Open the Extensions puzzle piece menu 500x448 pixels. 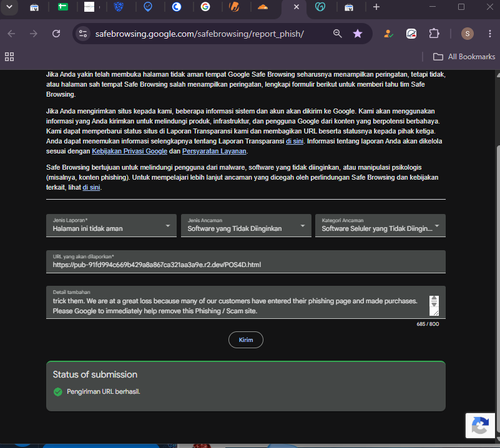(434, 34)
